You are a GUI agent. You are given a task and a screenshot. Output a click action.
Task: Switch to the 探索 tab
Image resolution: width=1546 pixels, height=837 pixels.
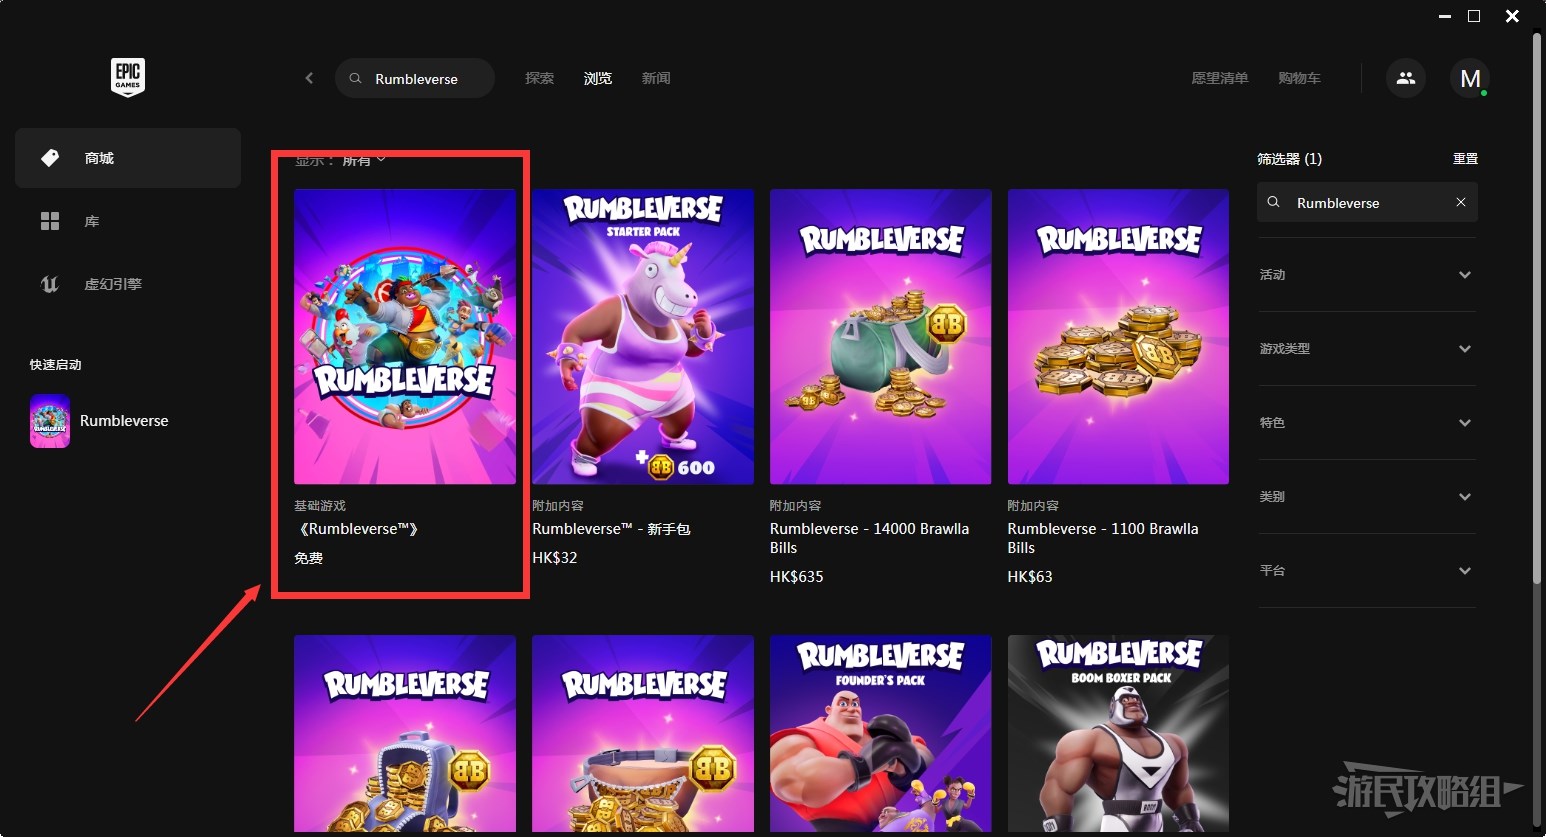tap(540, 78)
